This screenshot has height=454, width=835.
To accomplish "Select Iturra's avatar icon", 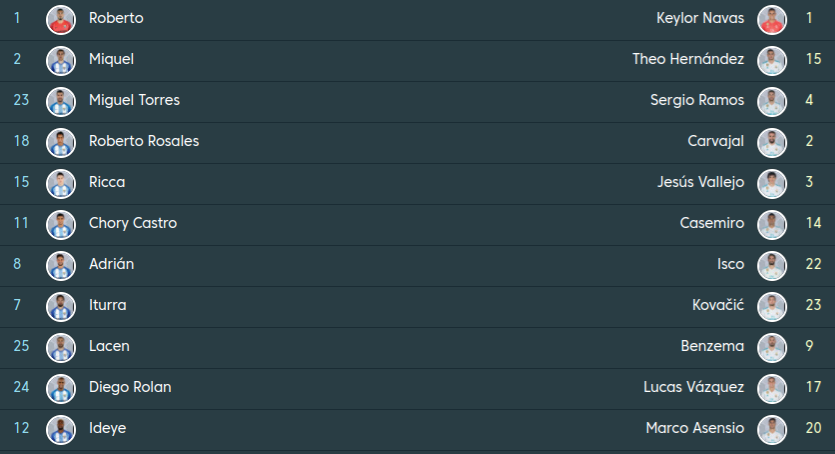I will (61, 306).
